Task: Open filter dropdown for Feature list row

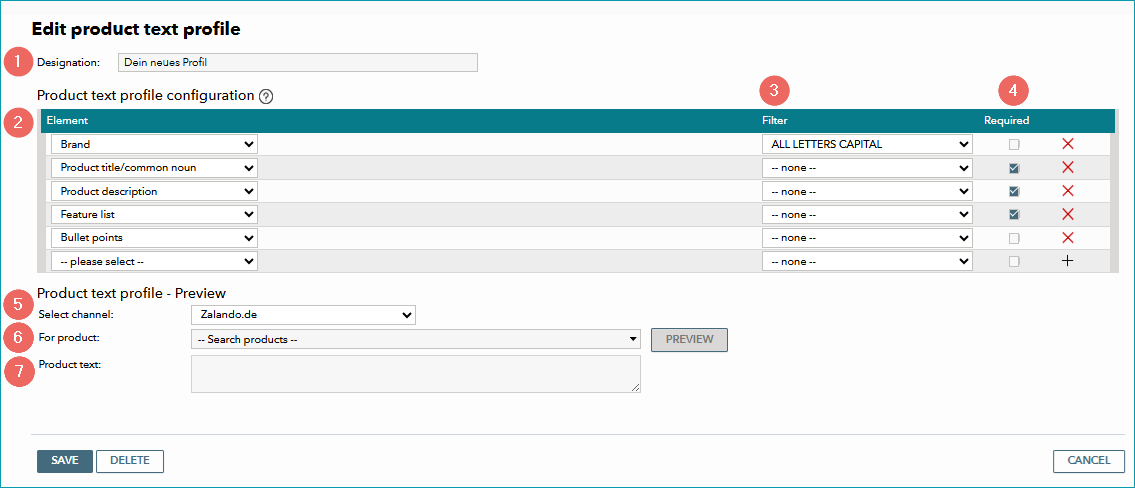Action: coord(867,214)
